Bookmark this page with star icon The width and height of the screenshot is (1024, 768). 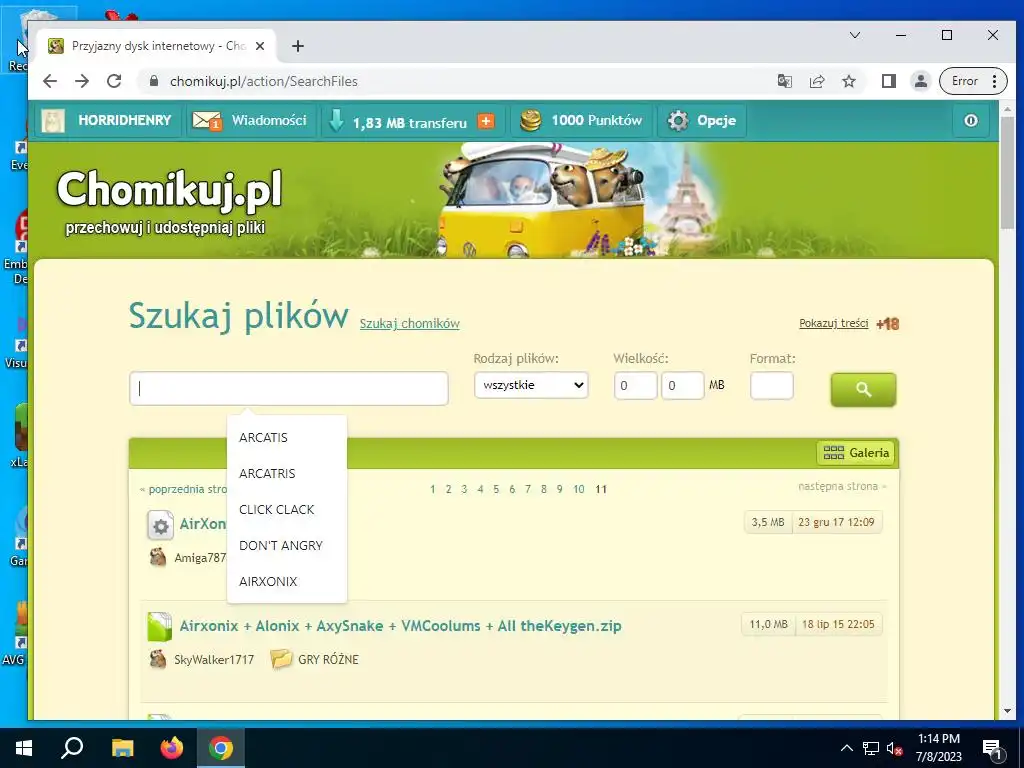click(849, 81)
